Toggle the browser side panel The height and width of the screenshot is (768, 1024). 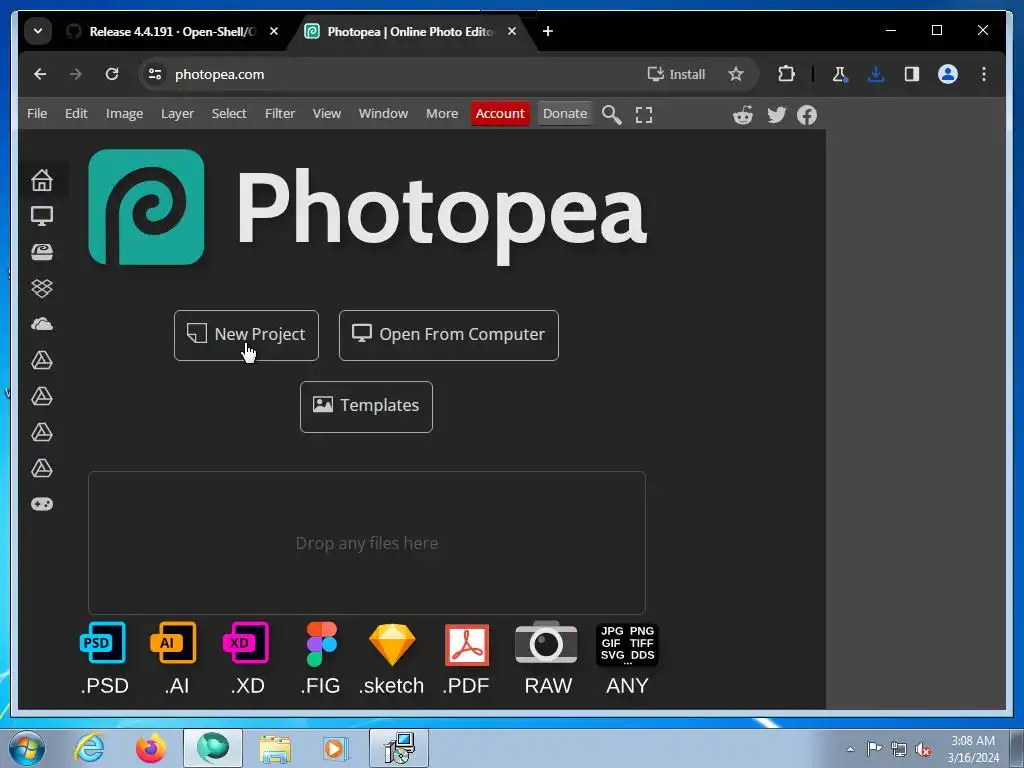pyautogui.click(x=912, y=74)
